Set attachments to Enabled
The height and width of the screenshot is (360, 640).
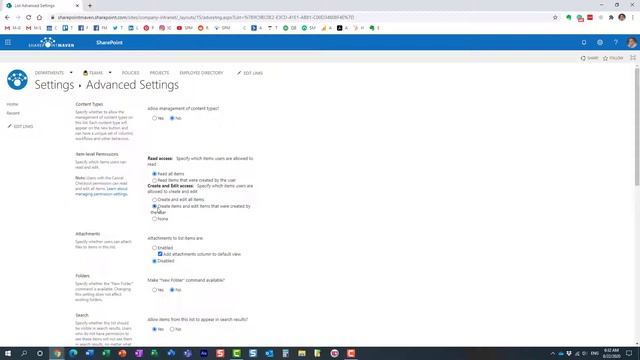pyautogui.click(x=154, y=248)
